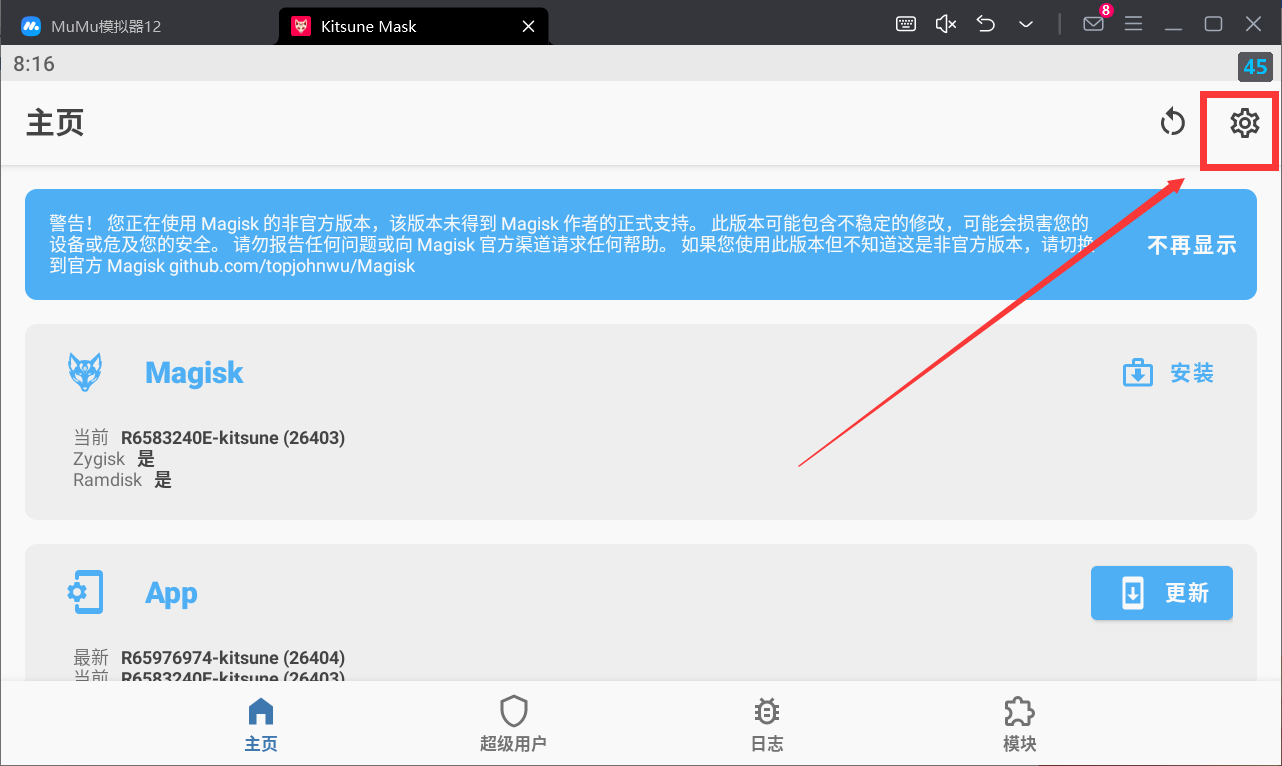
Task: Unmute emulator using speaker icon
Action: [x=945, y=24]
